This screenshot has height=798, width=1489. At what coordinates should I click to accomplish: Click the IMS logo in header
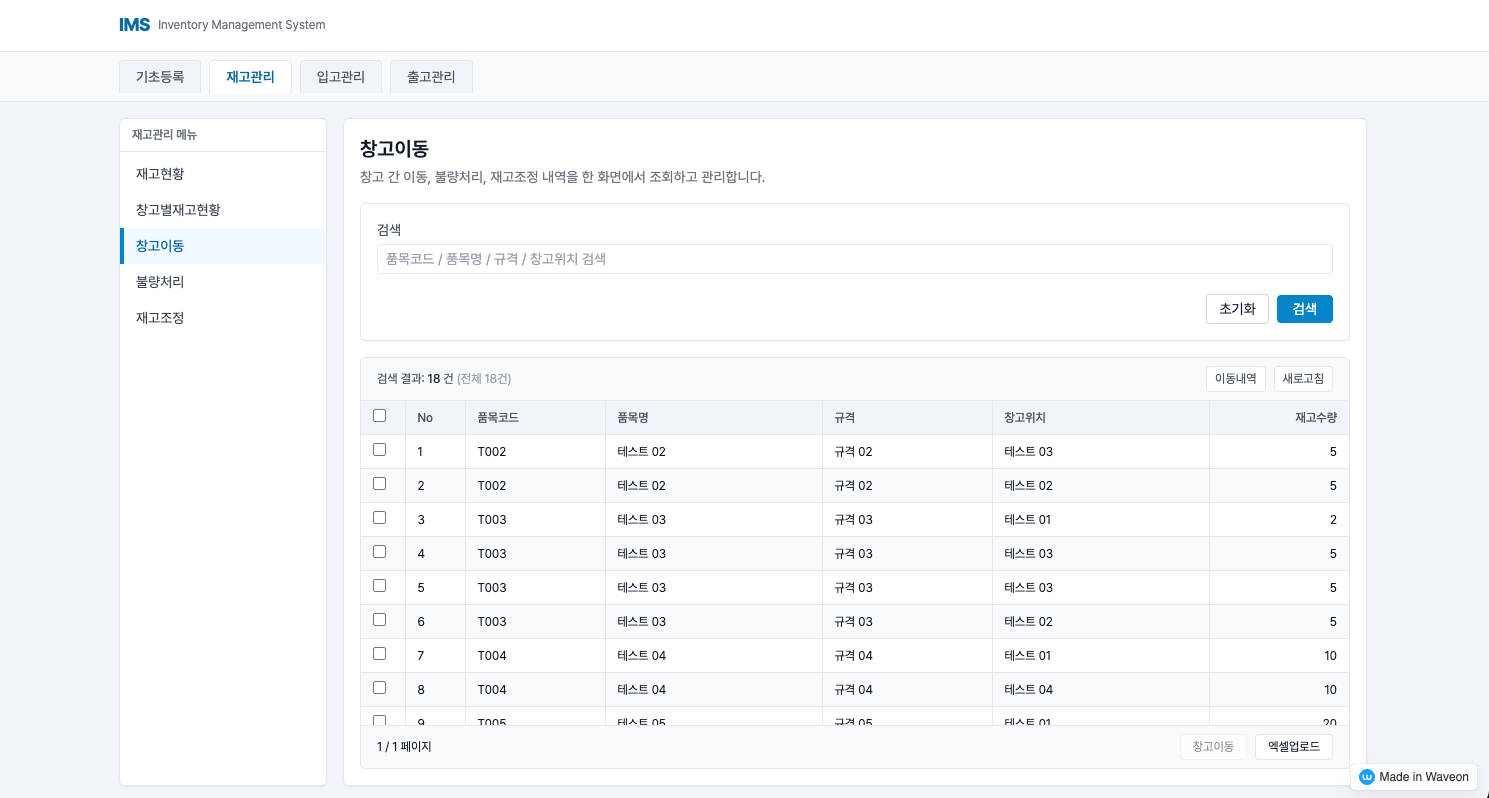pos(135,25)
